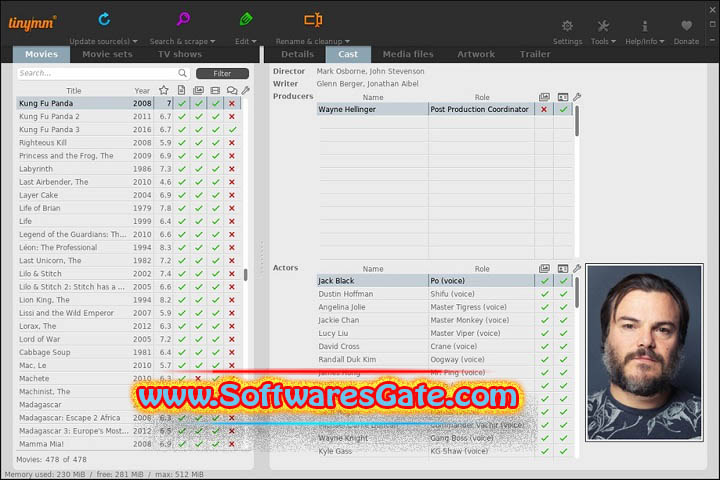The image size is (720, 480).
Task: Open Tools dropdown arrow
Action: pyautogui.click(x=613, y=41)
